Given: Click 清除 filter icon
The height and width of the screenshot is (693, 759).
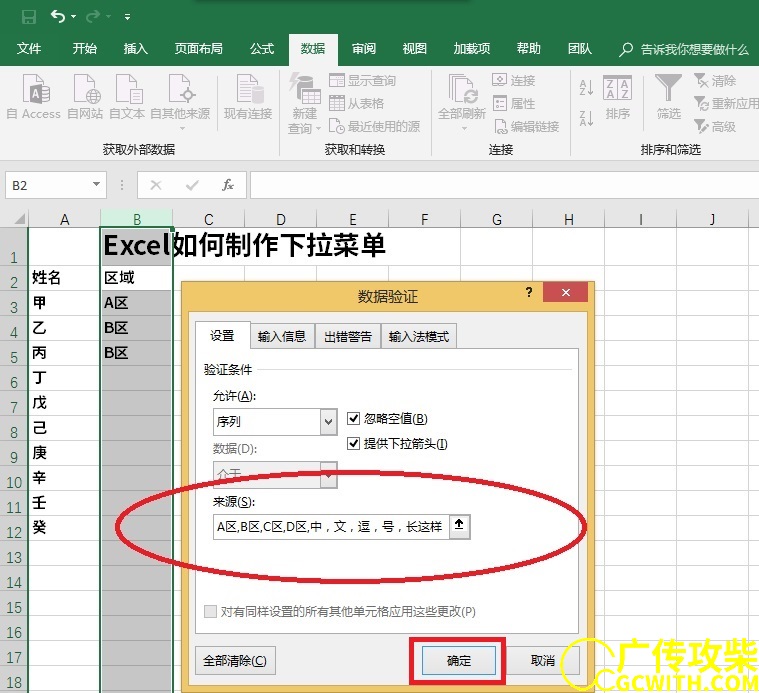Looking at the screenshot, I should click(715, 80).
